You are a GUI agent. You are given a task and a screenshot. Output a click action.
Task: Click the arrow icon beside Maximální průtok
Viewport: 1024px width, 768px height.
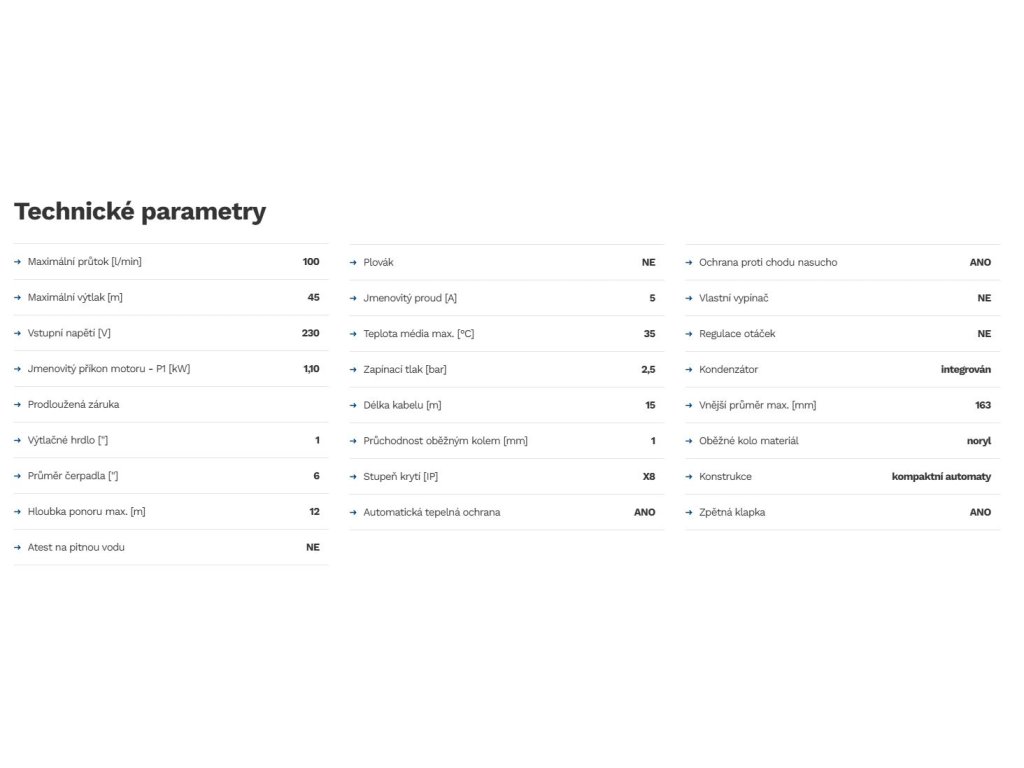pyautogui.click(x=18, y=262)
